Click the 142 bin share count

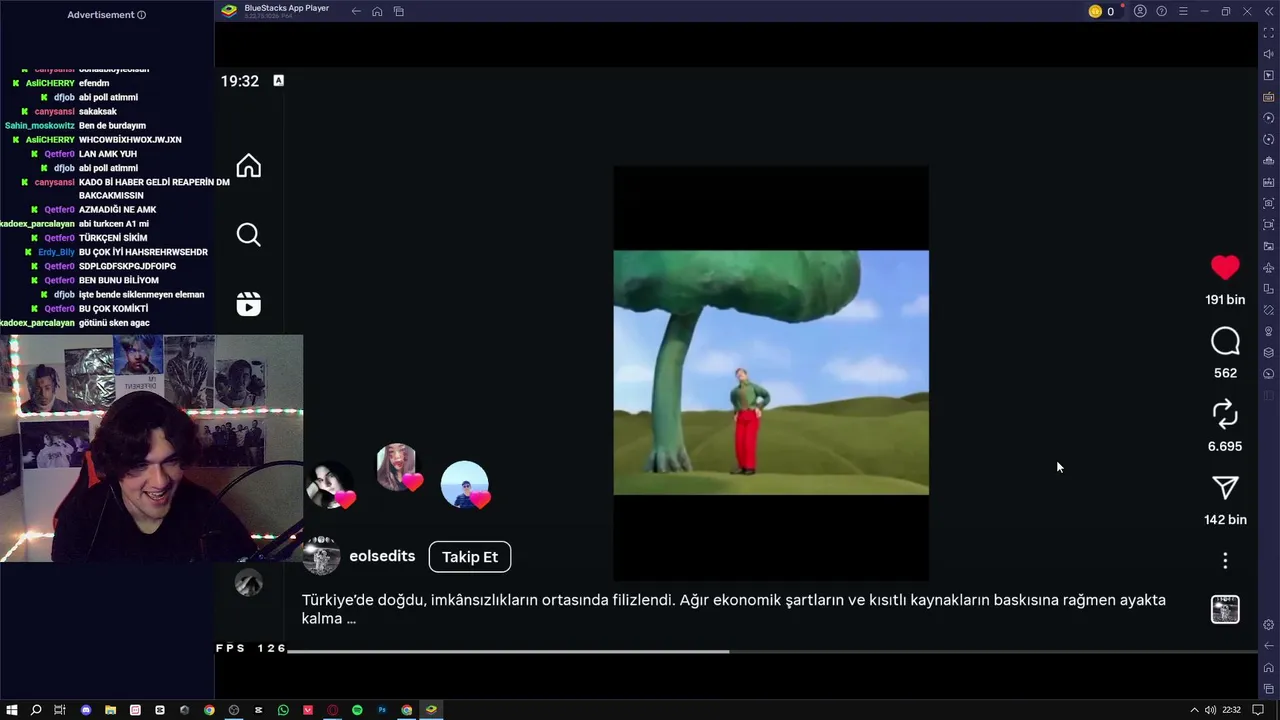pos(1225,520)
